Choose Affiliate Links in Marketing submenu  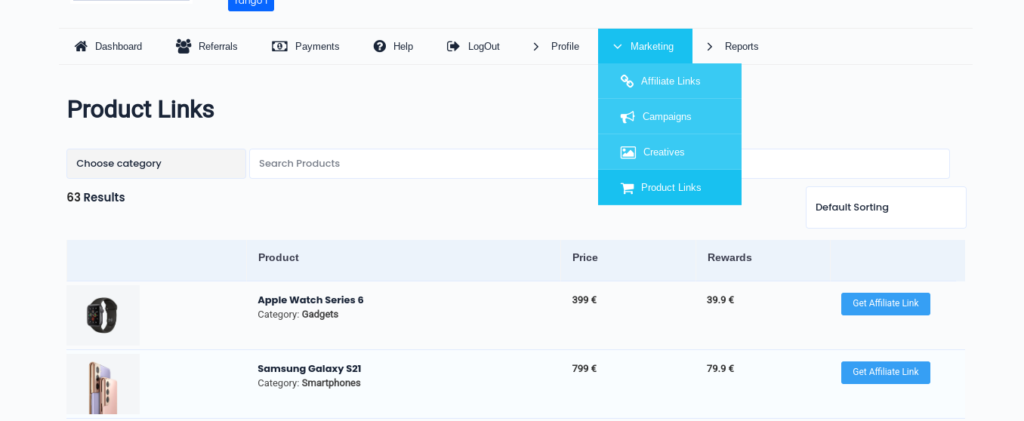(x=670, y=81)
